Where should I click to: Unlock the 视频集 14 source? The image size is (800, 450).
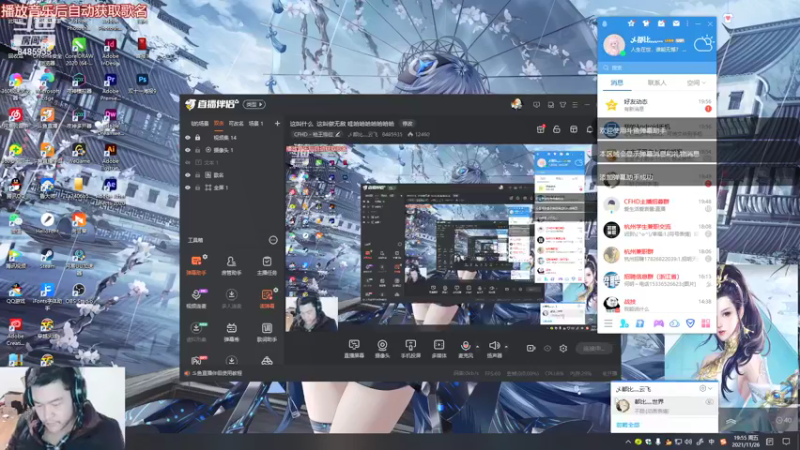pyautogui.click(x=197, y=138)
